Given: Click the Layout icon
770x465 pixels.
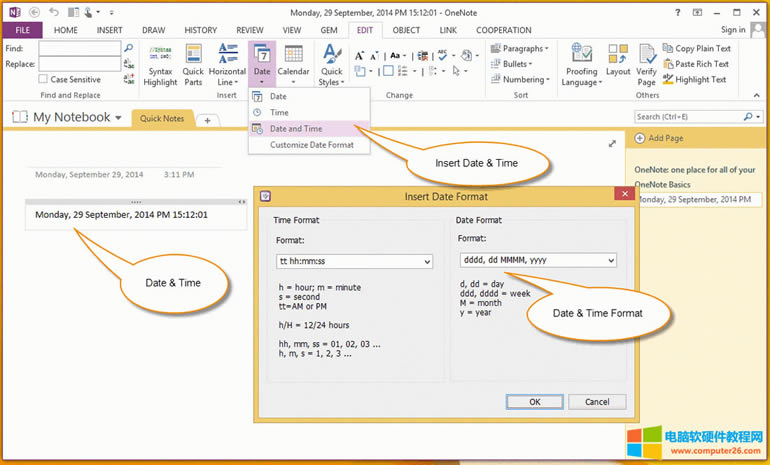Looking at the screenshot, I should [x=618, y=53].
